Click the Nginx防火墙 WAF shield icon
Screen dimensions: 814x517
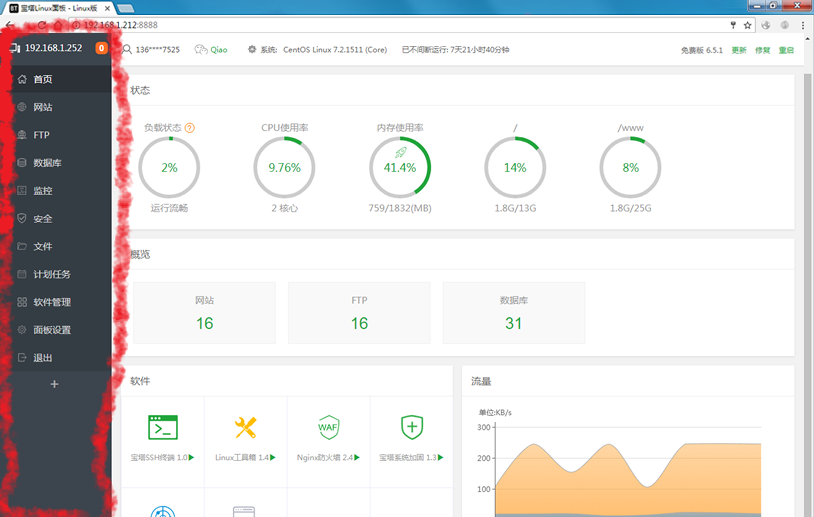(x=328, y=427)
